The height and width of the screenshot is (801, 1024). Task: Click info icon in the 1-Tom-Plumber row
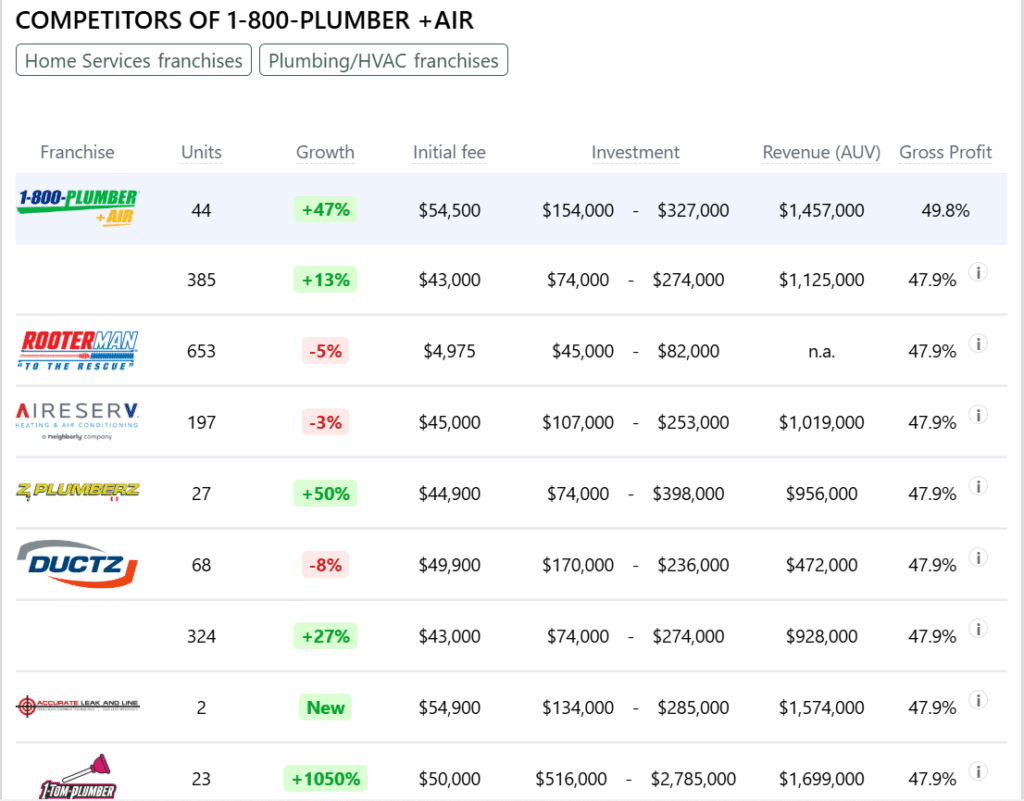pyautogui.click(x=978, y=771)
